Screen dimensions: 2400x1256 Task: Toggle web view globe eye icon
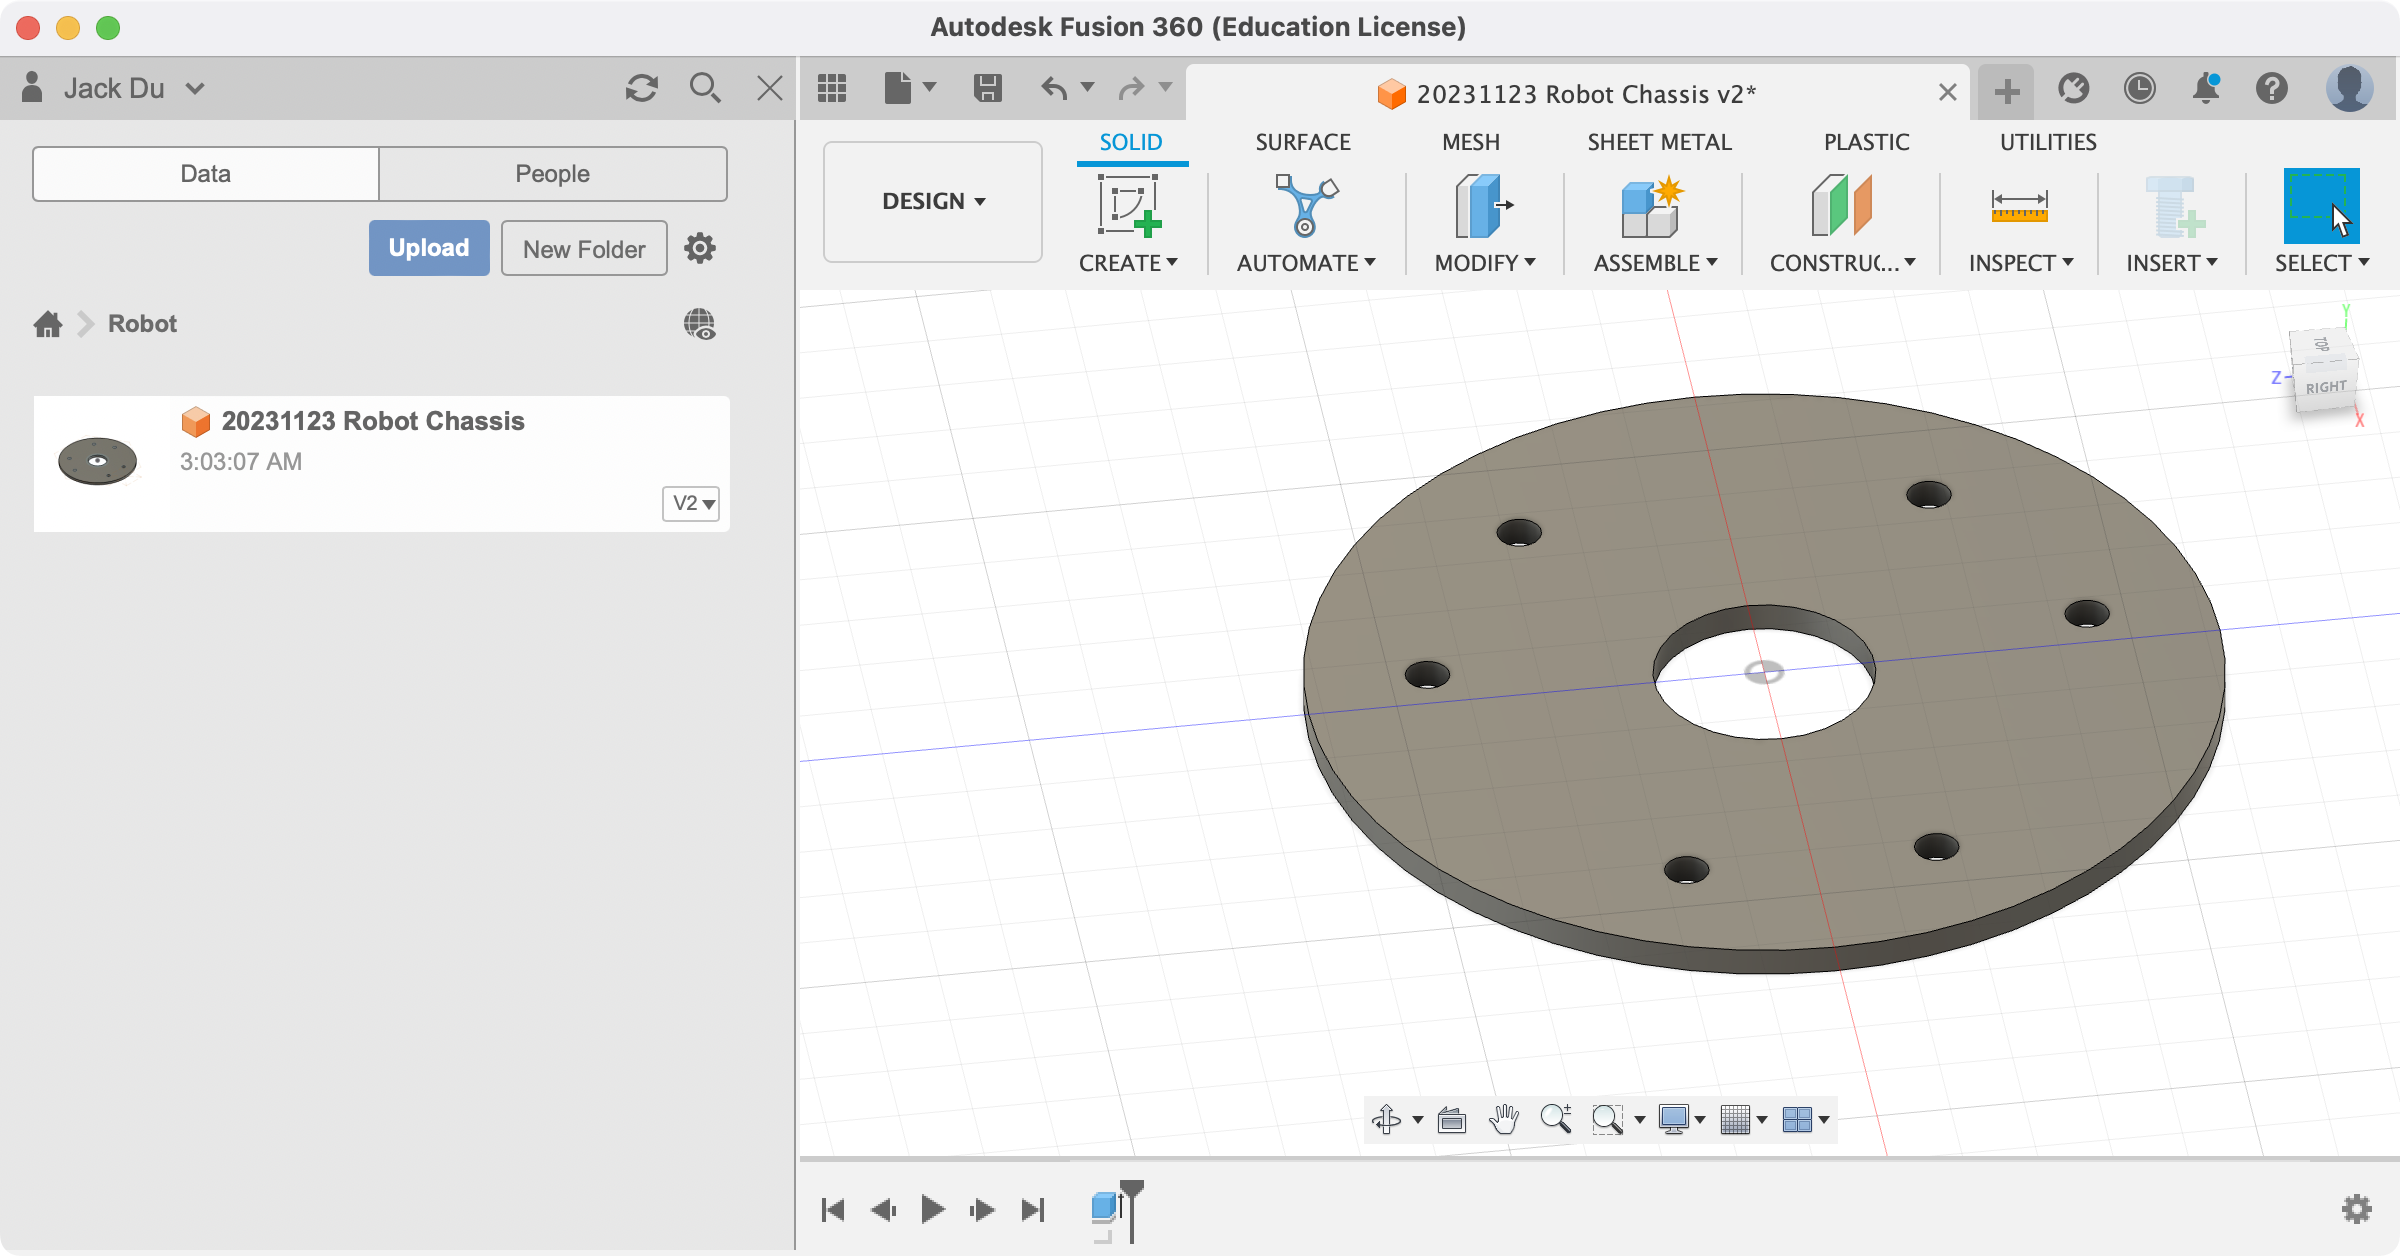coord(699,324)
